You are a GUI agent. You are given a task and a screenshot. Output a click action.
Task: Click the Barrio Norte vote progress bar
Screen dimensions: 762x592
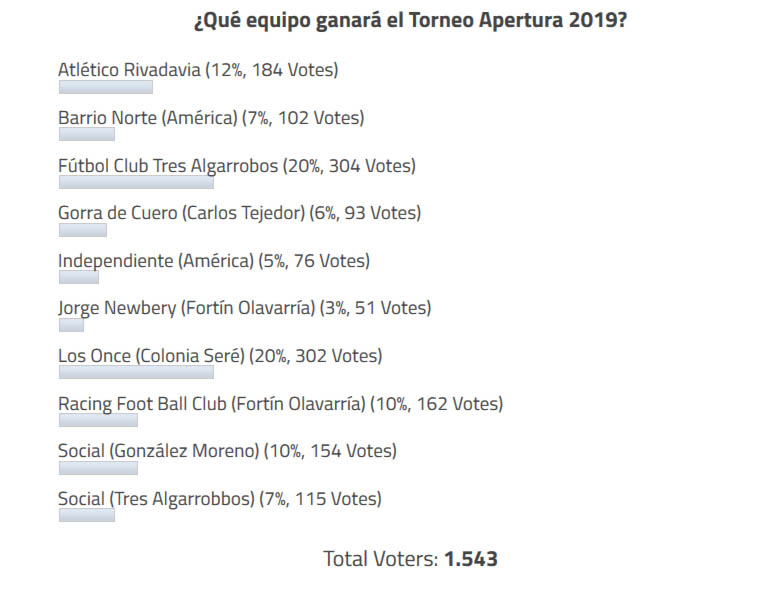(86, 135)
